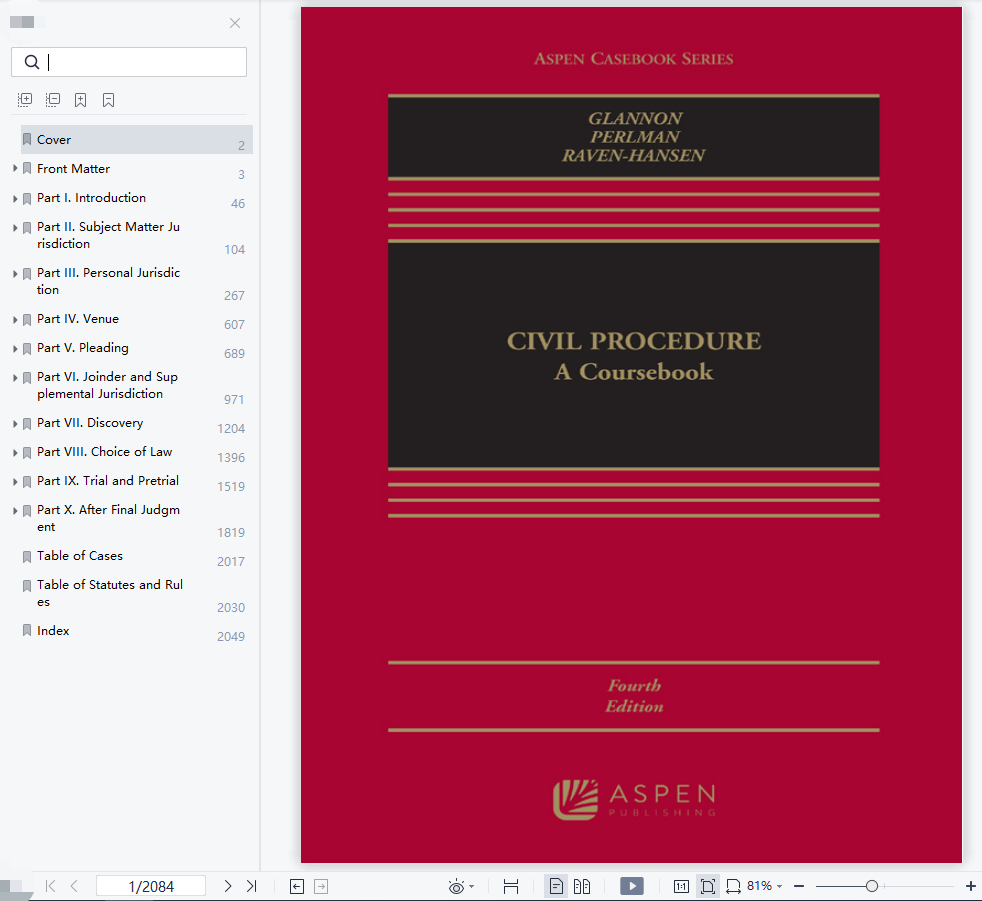This screenshot has height=901, width=982.
Task: Click the bookmark flag icon beside Index
Action: pyautogui.click(x=27, y=631)
